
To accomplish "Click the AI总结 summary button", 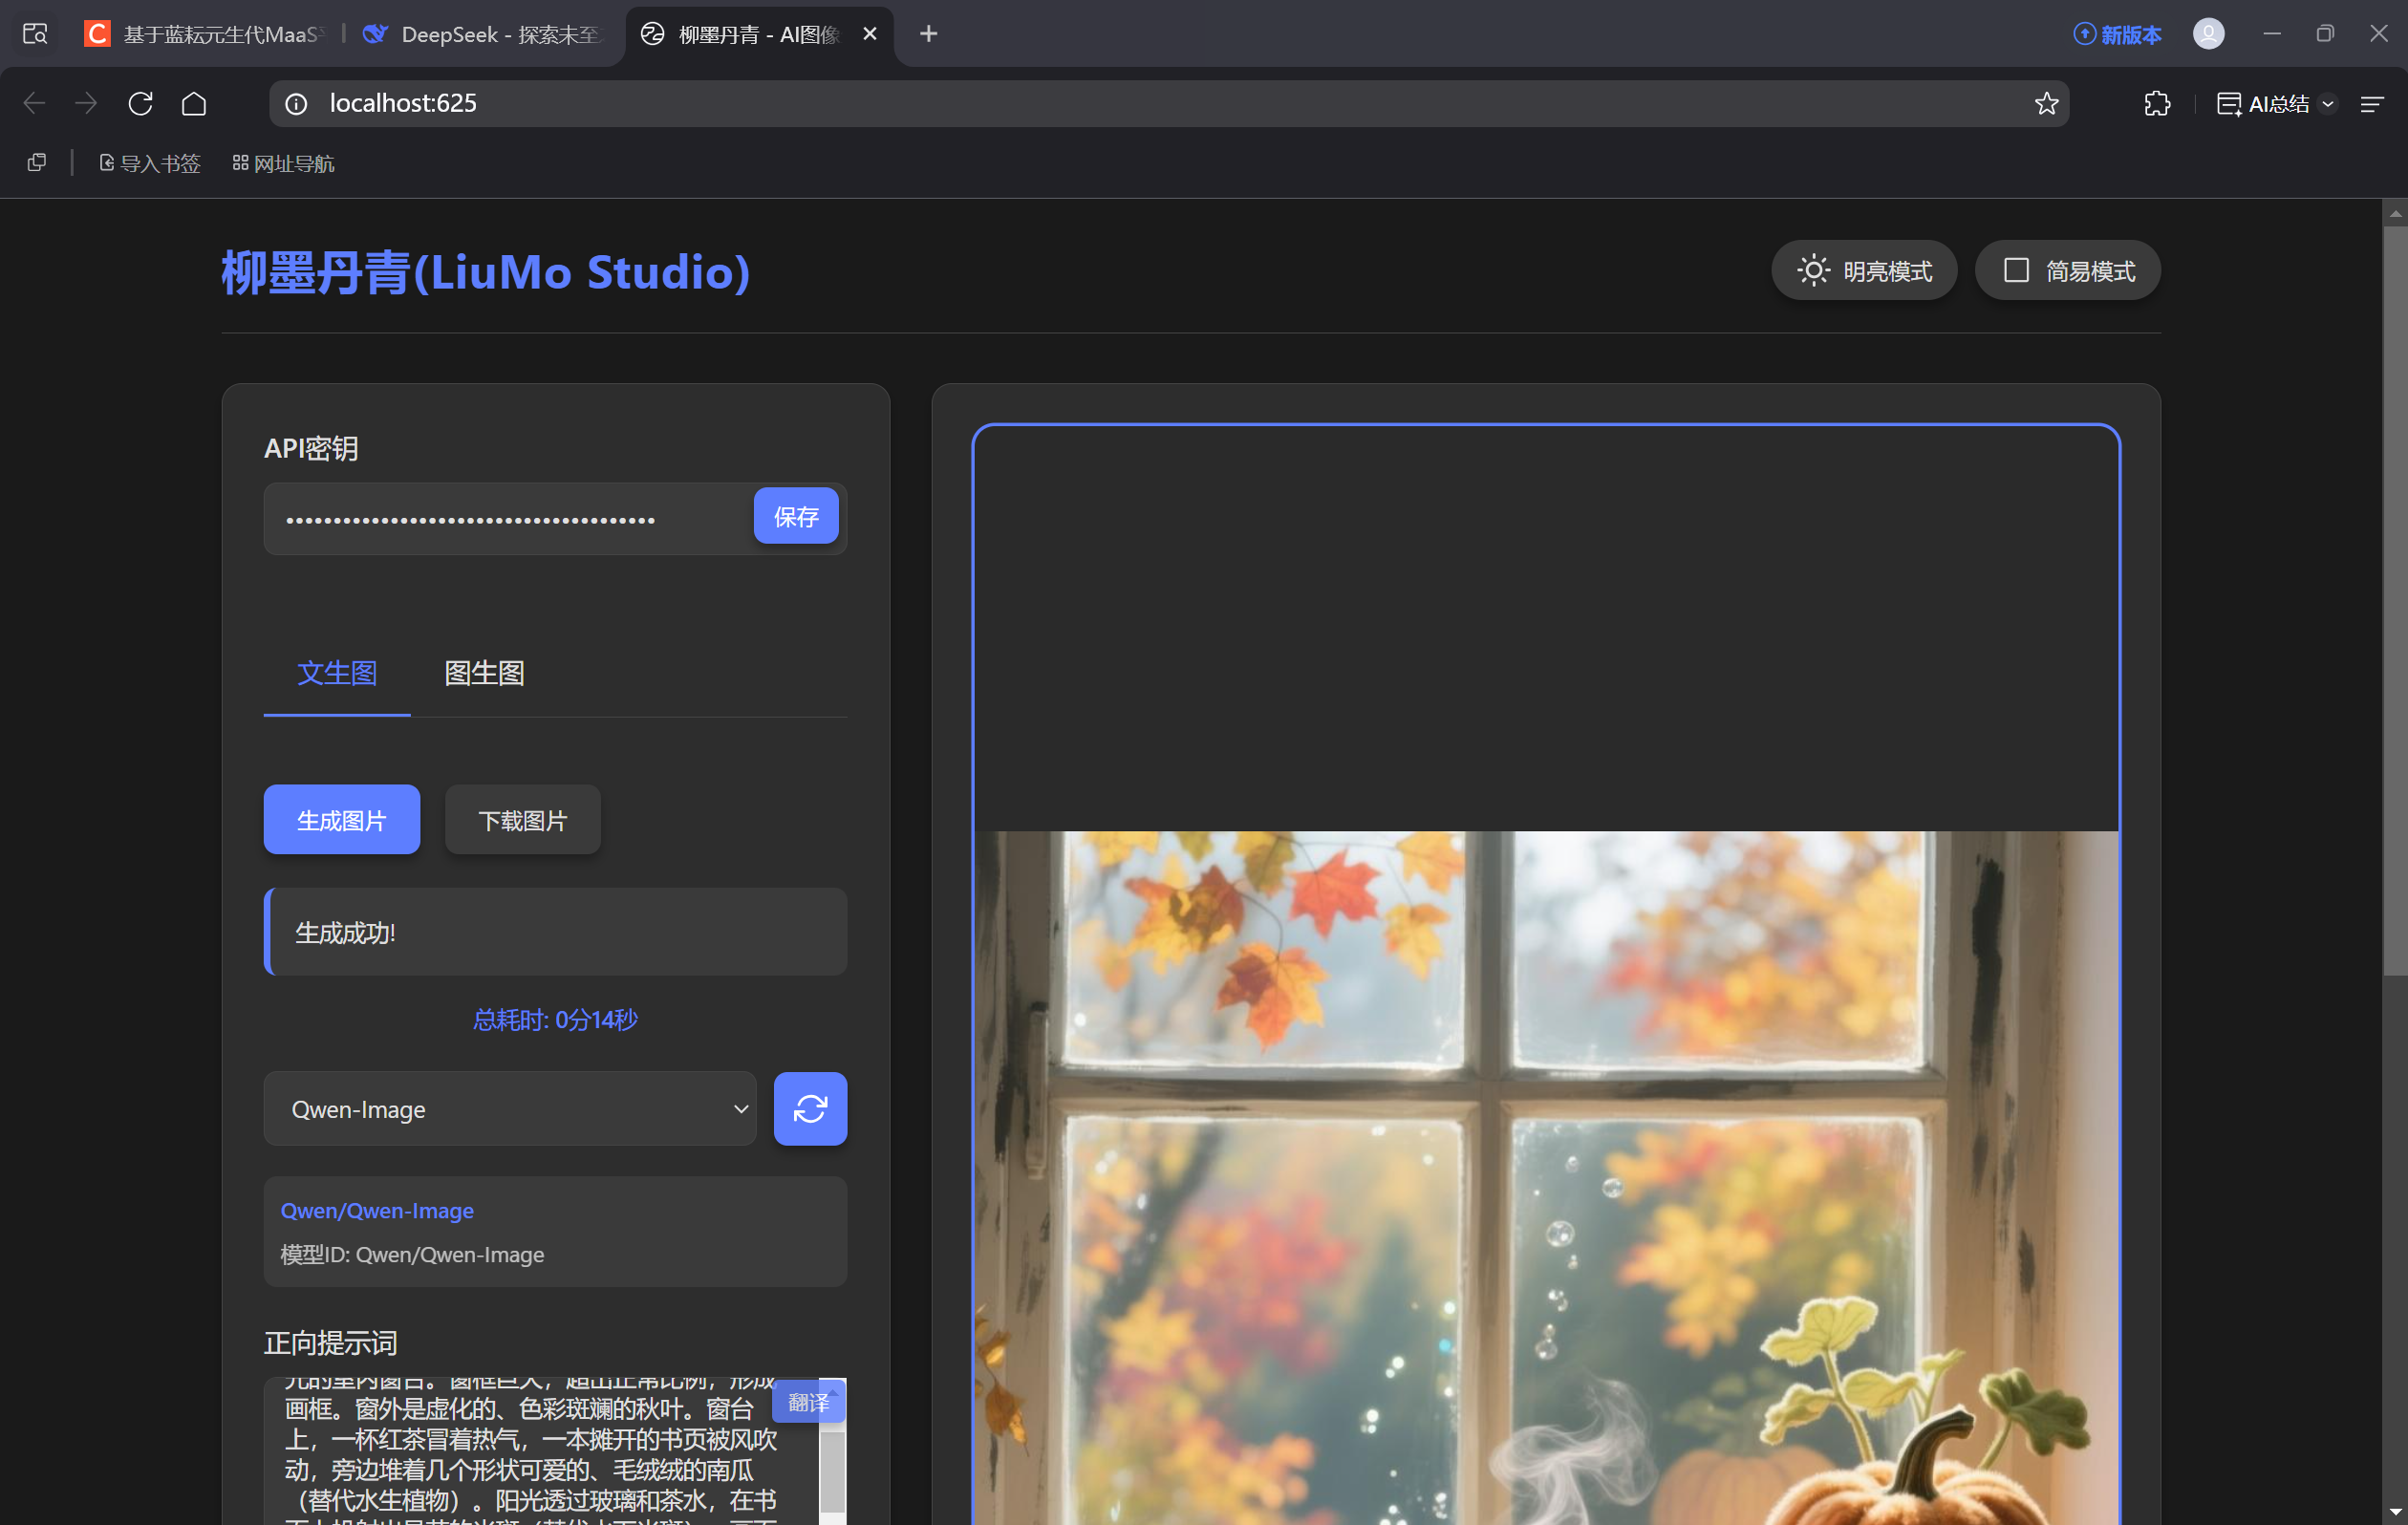I will pyautogui.click(x=2262, y=104).
